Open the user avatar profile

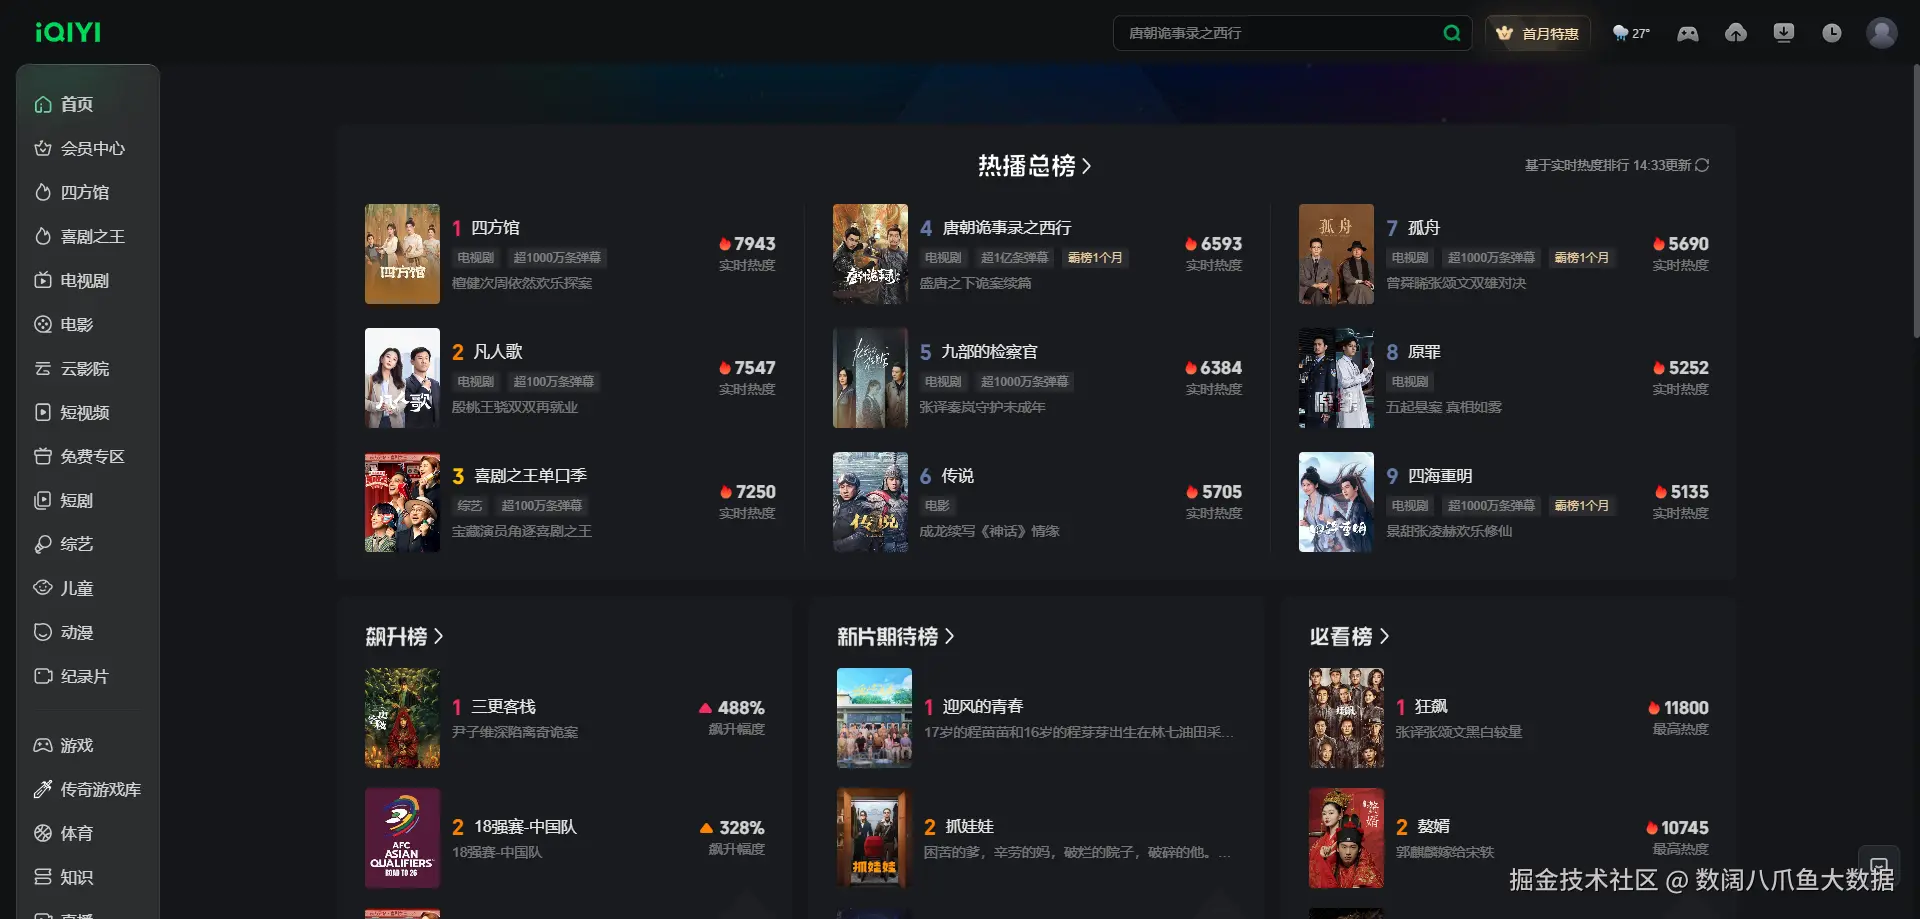1882,33
